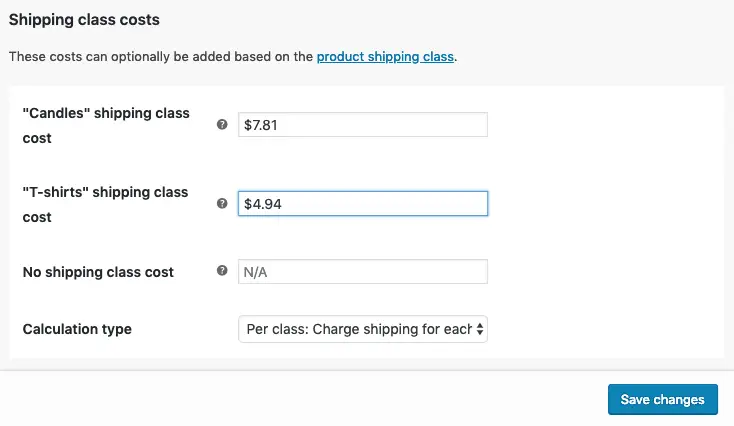Click help icon beside Candles shipping cost

222,125
